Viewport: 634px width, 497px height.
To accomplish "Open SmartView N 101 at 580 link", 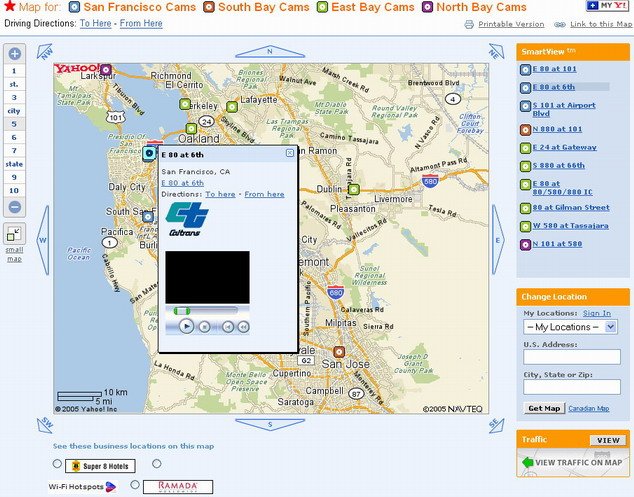I will [x=557, y=244].
